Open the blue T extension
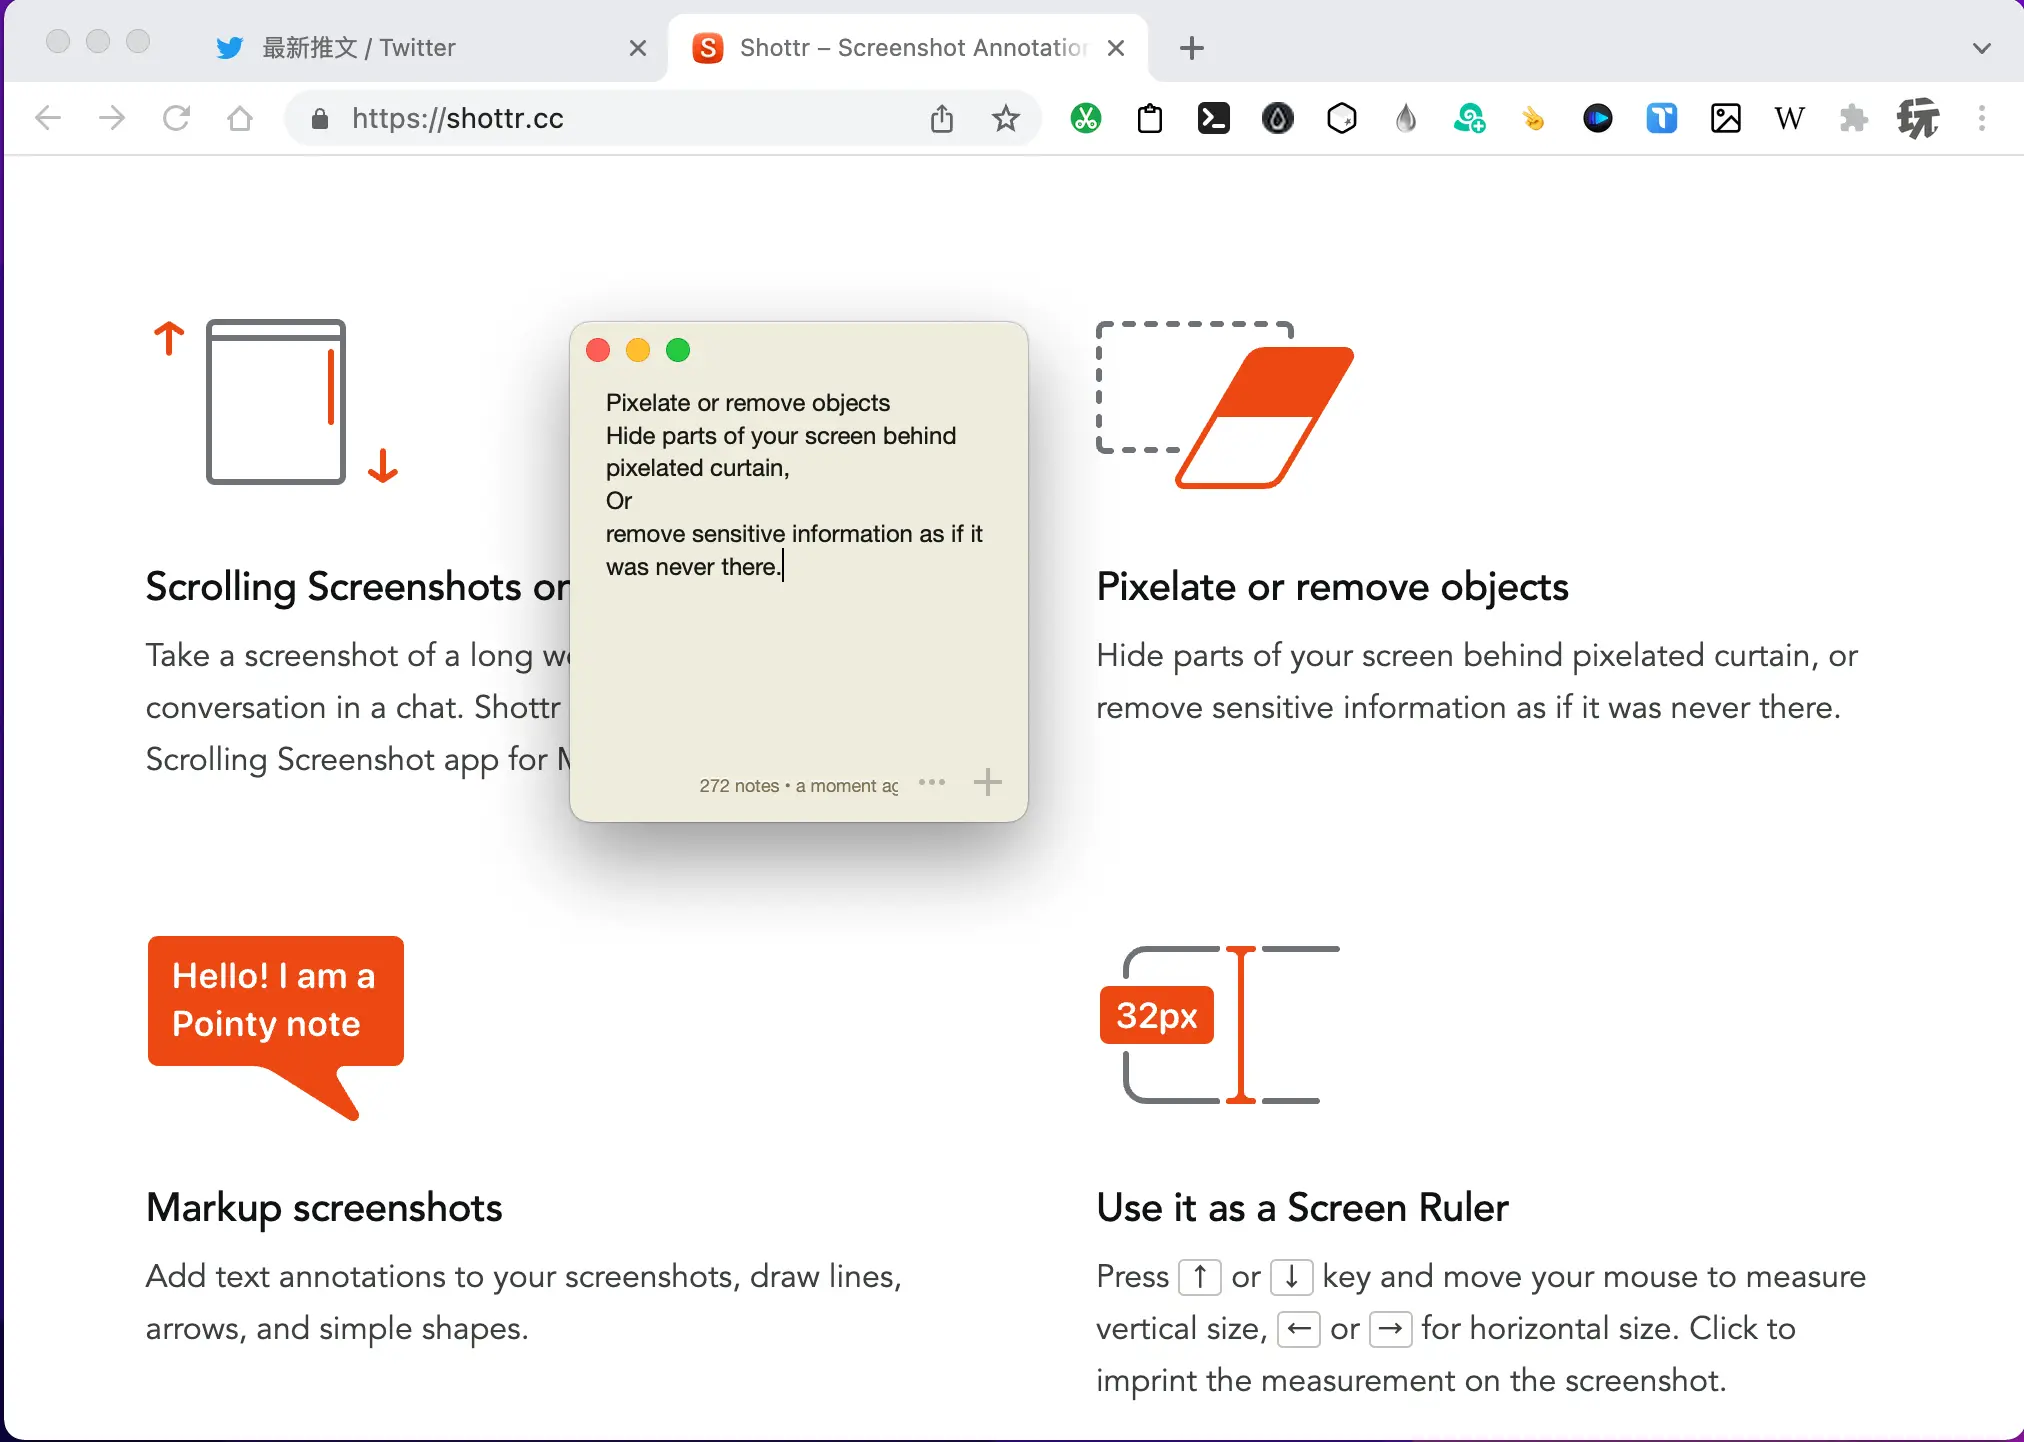Viewport: 2024px width, 1442px height. pyautogui.click(x=1662, y=118)
